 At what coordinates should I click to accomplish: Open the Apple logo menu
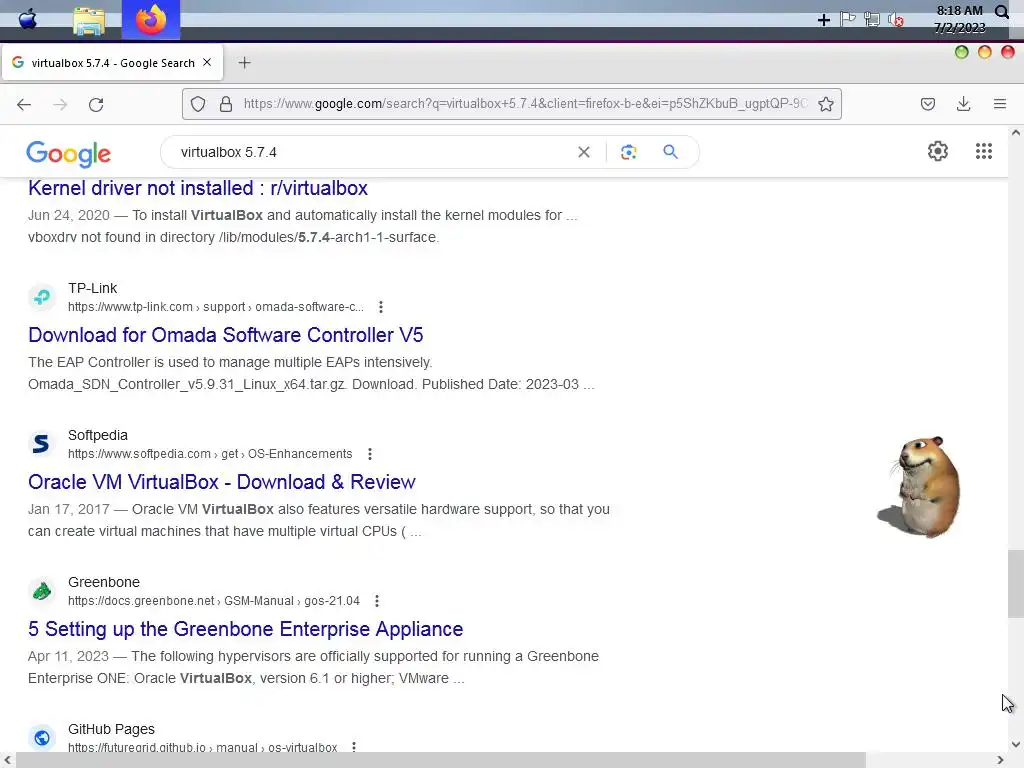click(x=27, y=20)
